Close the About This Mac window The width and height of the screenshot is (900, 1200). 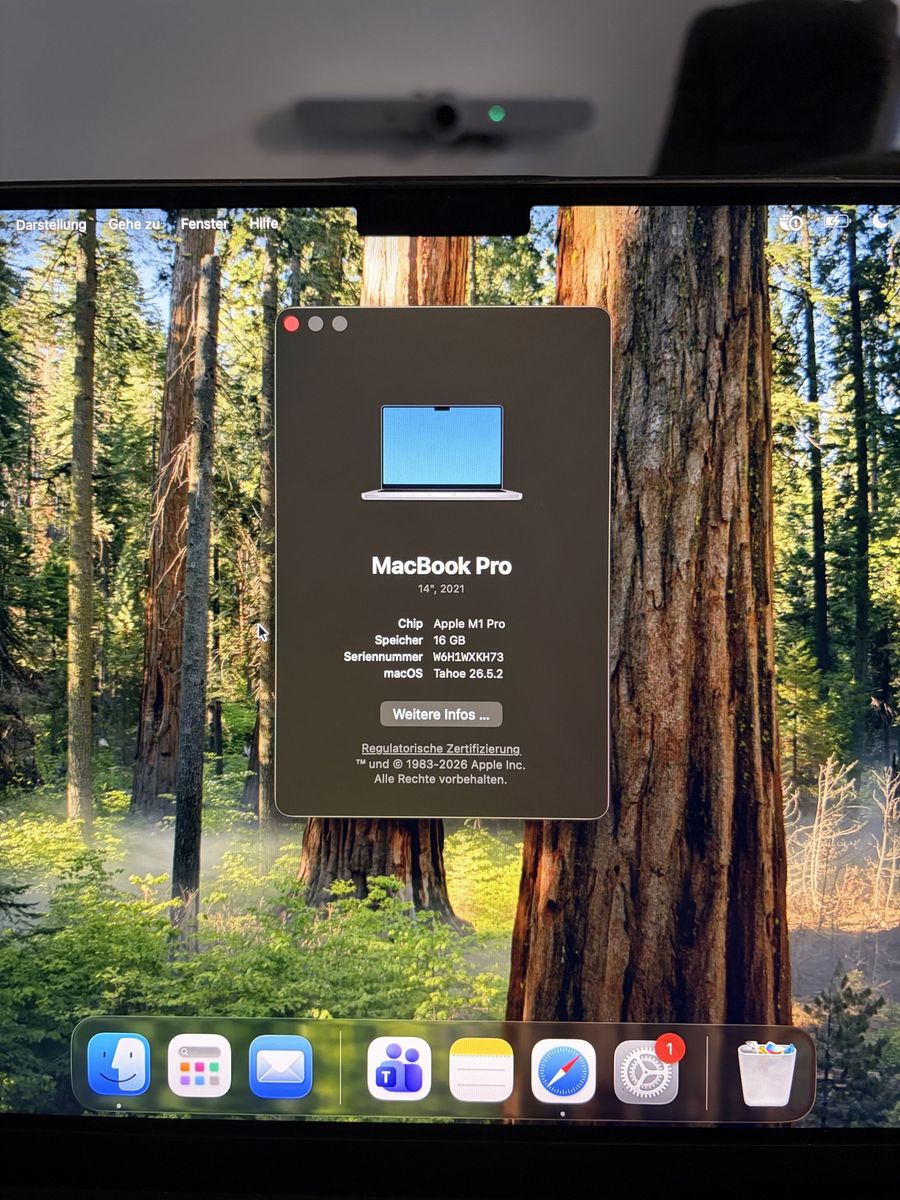(292, 323)
